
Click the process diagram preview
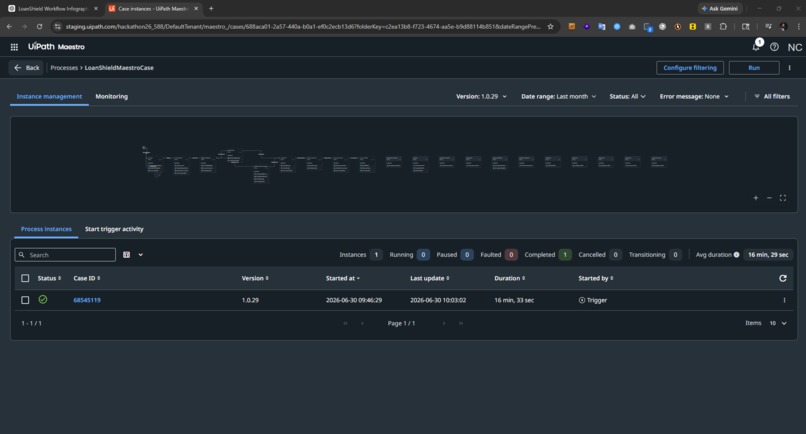click(x=404, y=164)
